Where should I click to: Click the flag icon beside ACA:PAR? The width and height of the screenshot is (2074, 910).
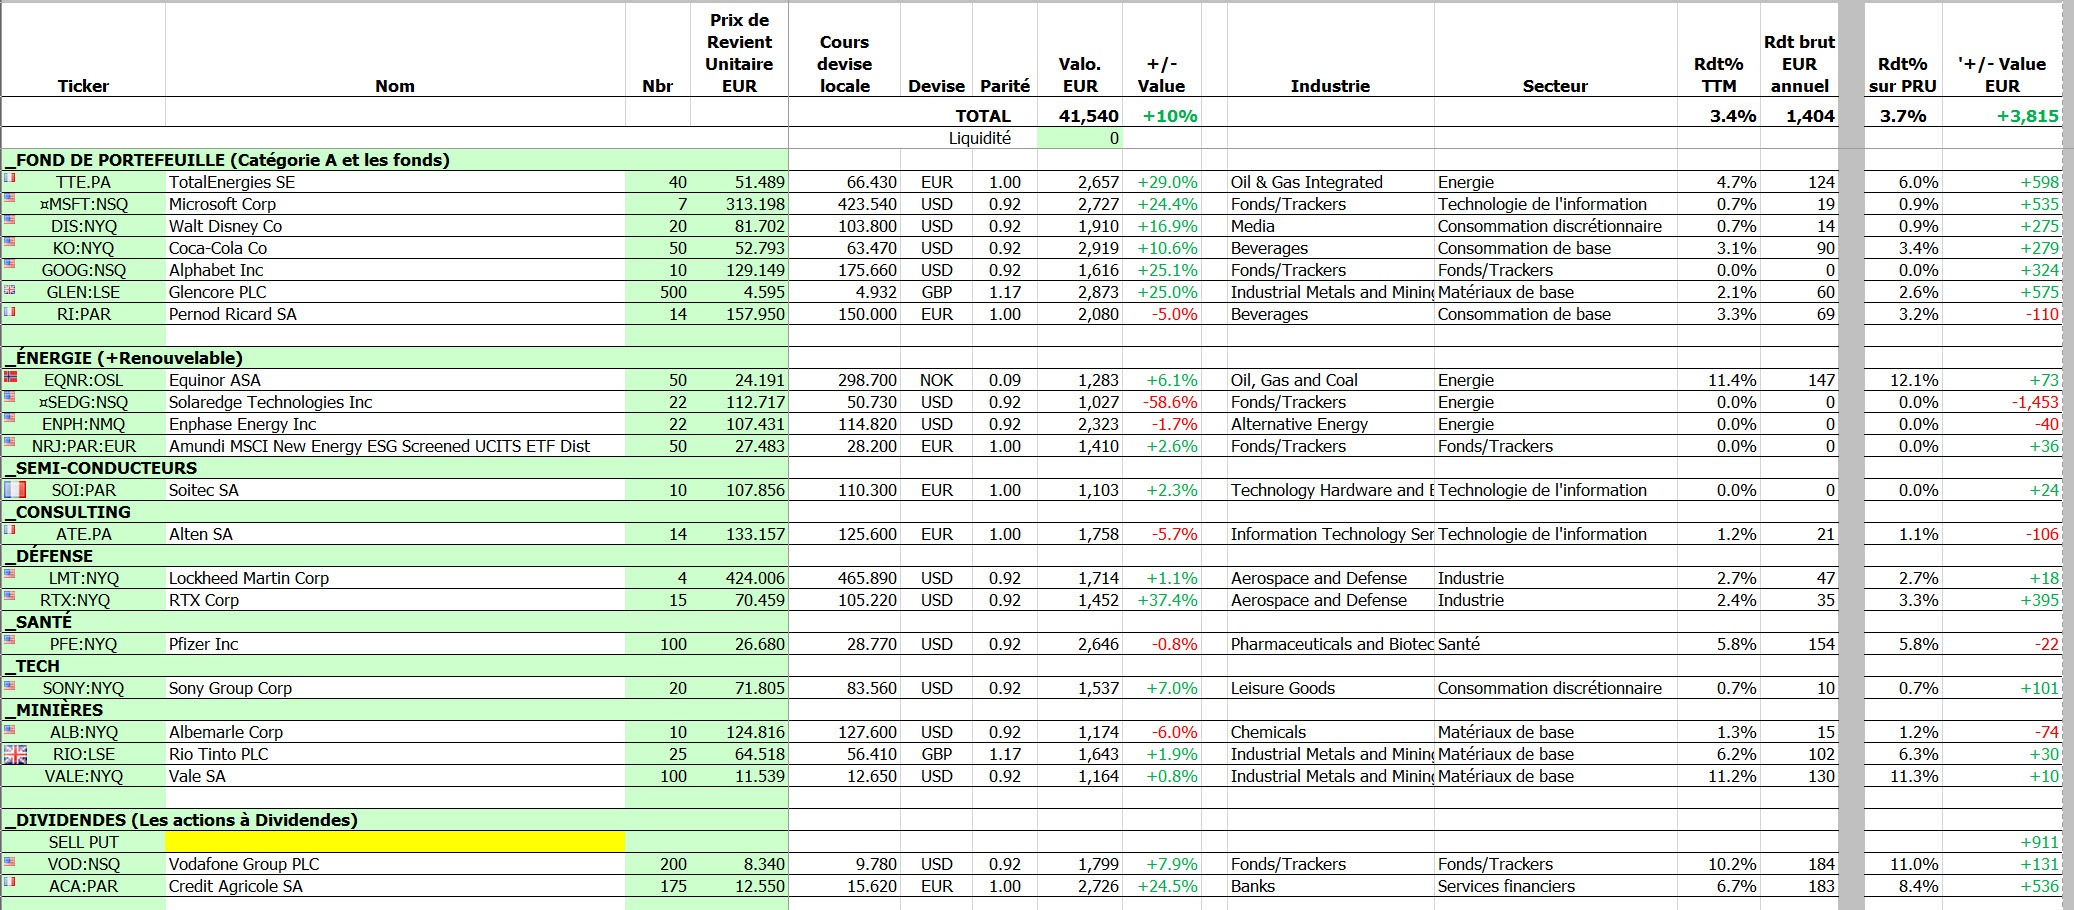[10, 882]
